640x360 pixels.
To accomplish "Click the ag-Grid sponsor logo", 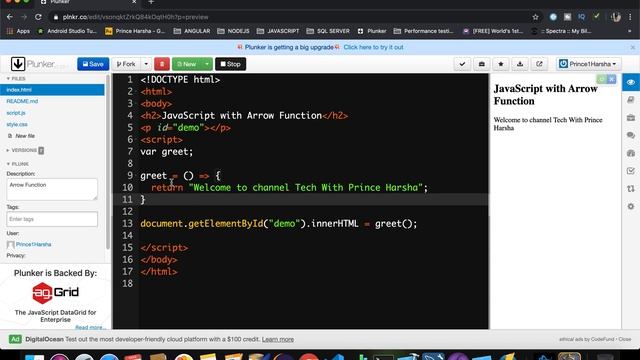I will coord(55,293).
